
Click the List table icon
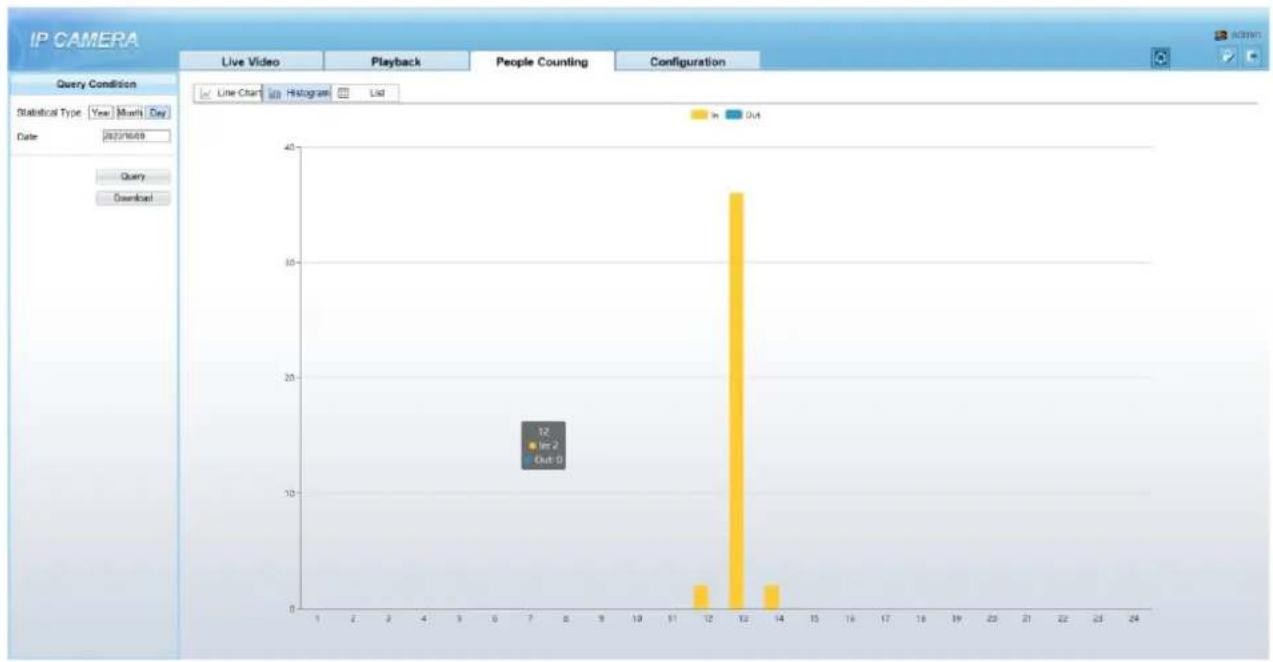point(342,93)
